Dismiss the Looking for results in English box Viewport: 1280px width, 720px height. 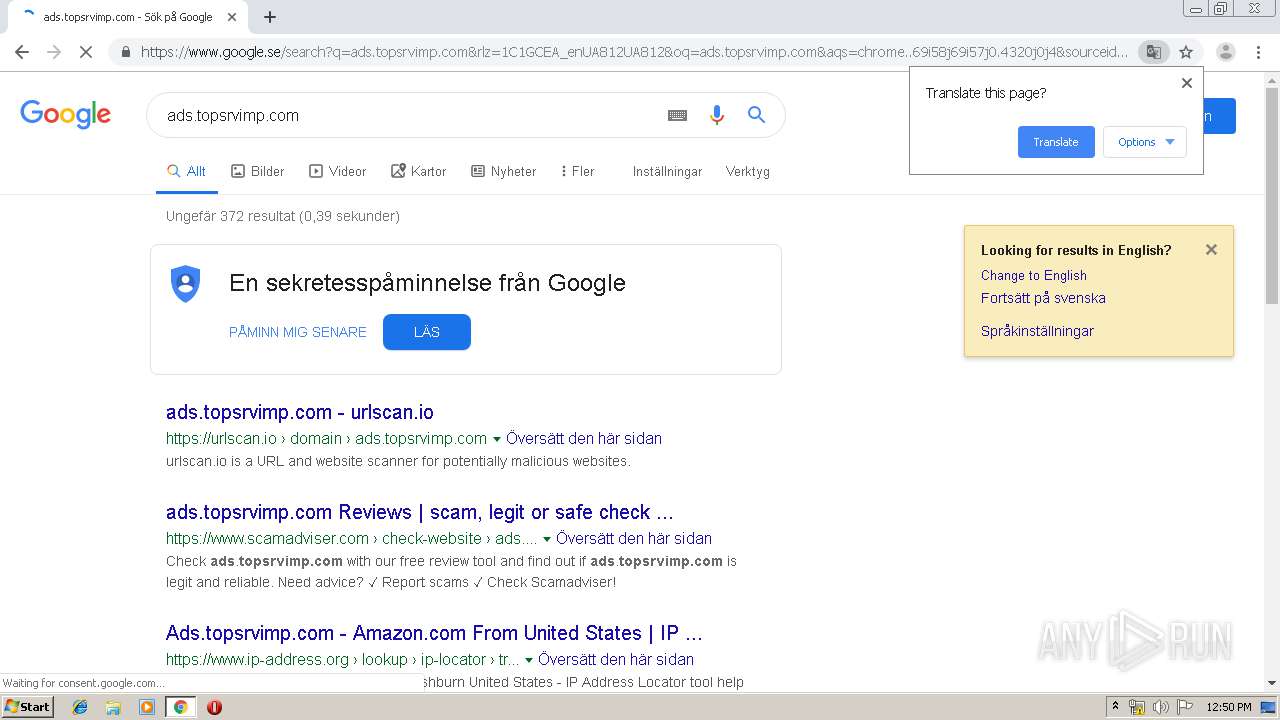pos(1211,250)
